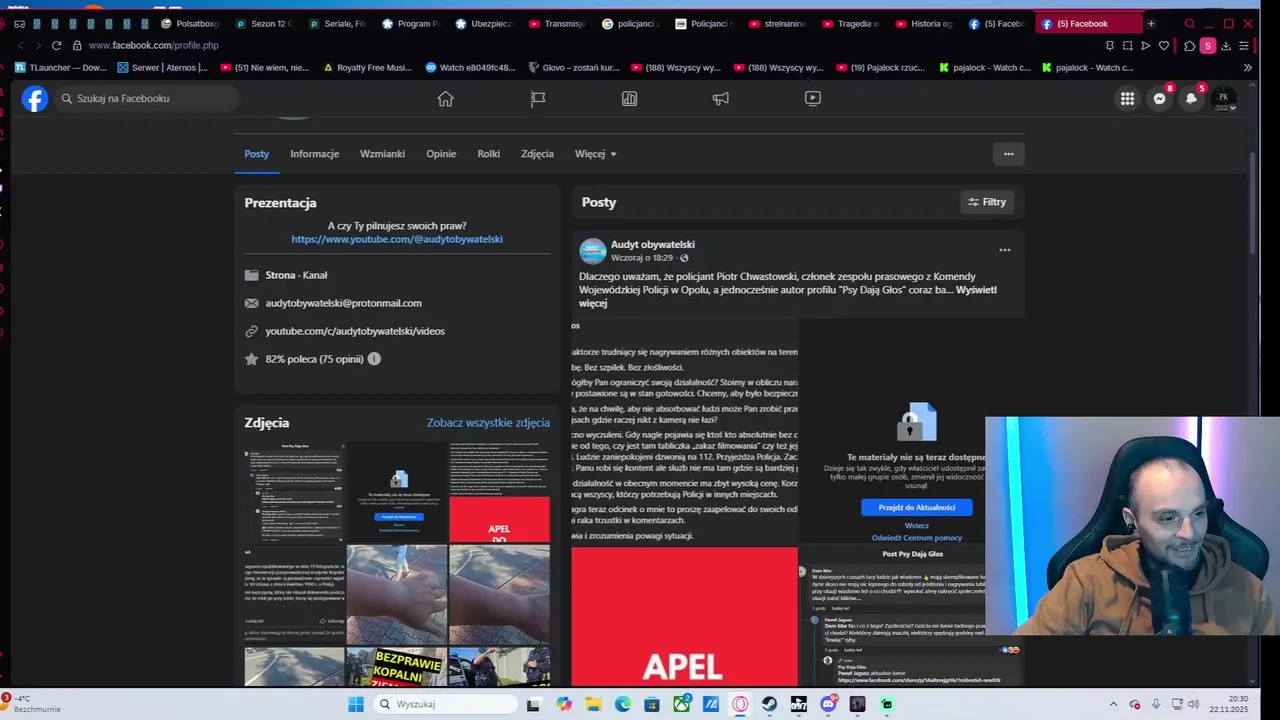The image size is (1280, 720).
Task: Open the Opera icon on taskbar
Action: (740, 704)
